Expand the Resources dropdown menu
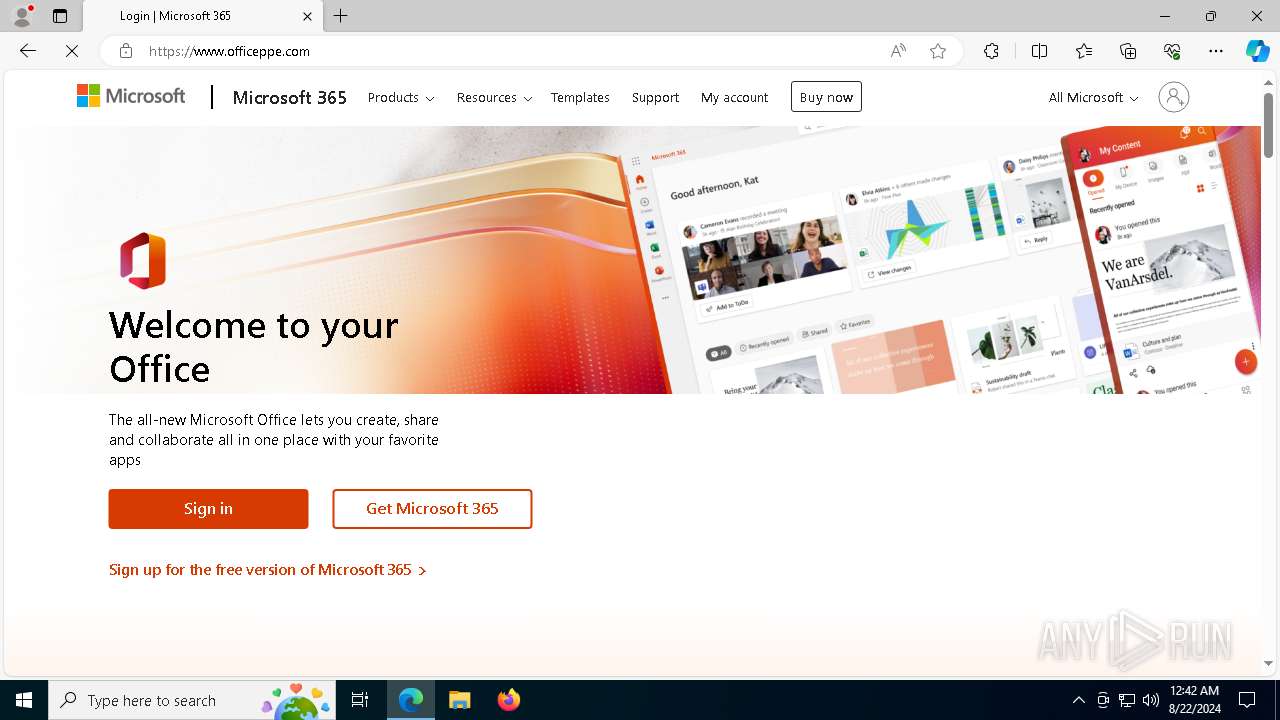Screen dimensions: 1280x720 [494, 97]
